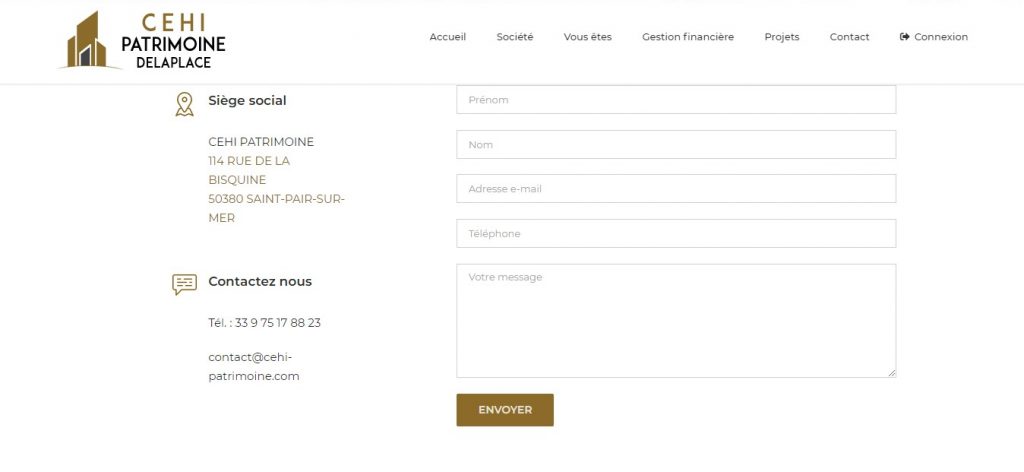Click the CEHI Patrimoine Delaplace logo
The height and width of the screenshot is (472, 1024).
[142, 40]
